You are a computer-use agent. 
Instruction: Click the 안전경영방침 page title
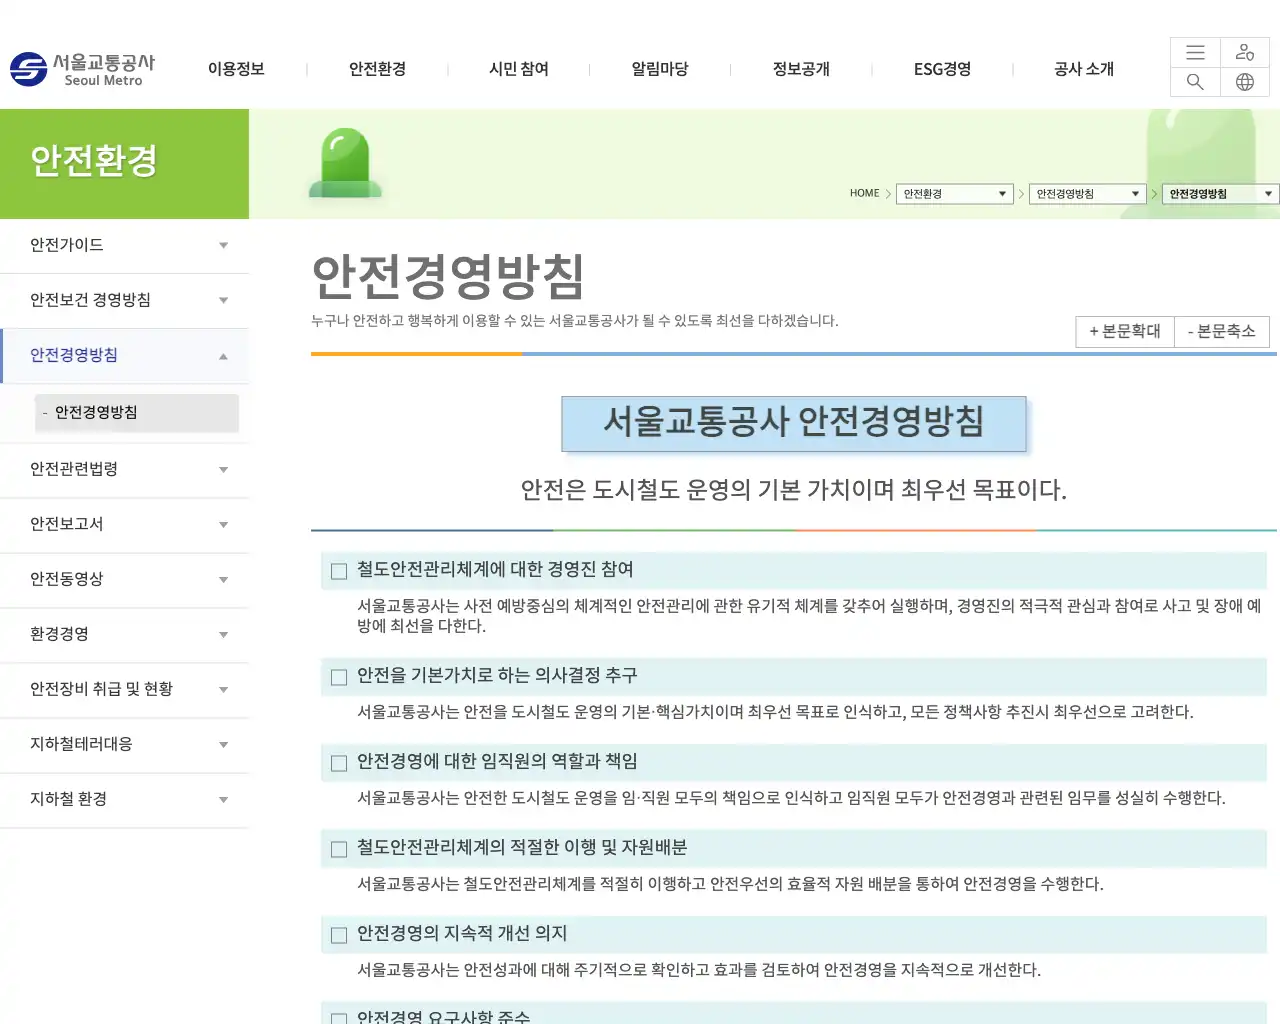coord(448,277)
